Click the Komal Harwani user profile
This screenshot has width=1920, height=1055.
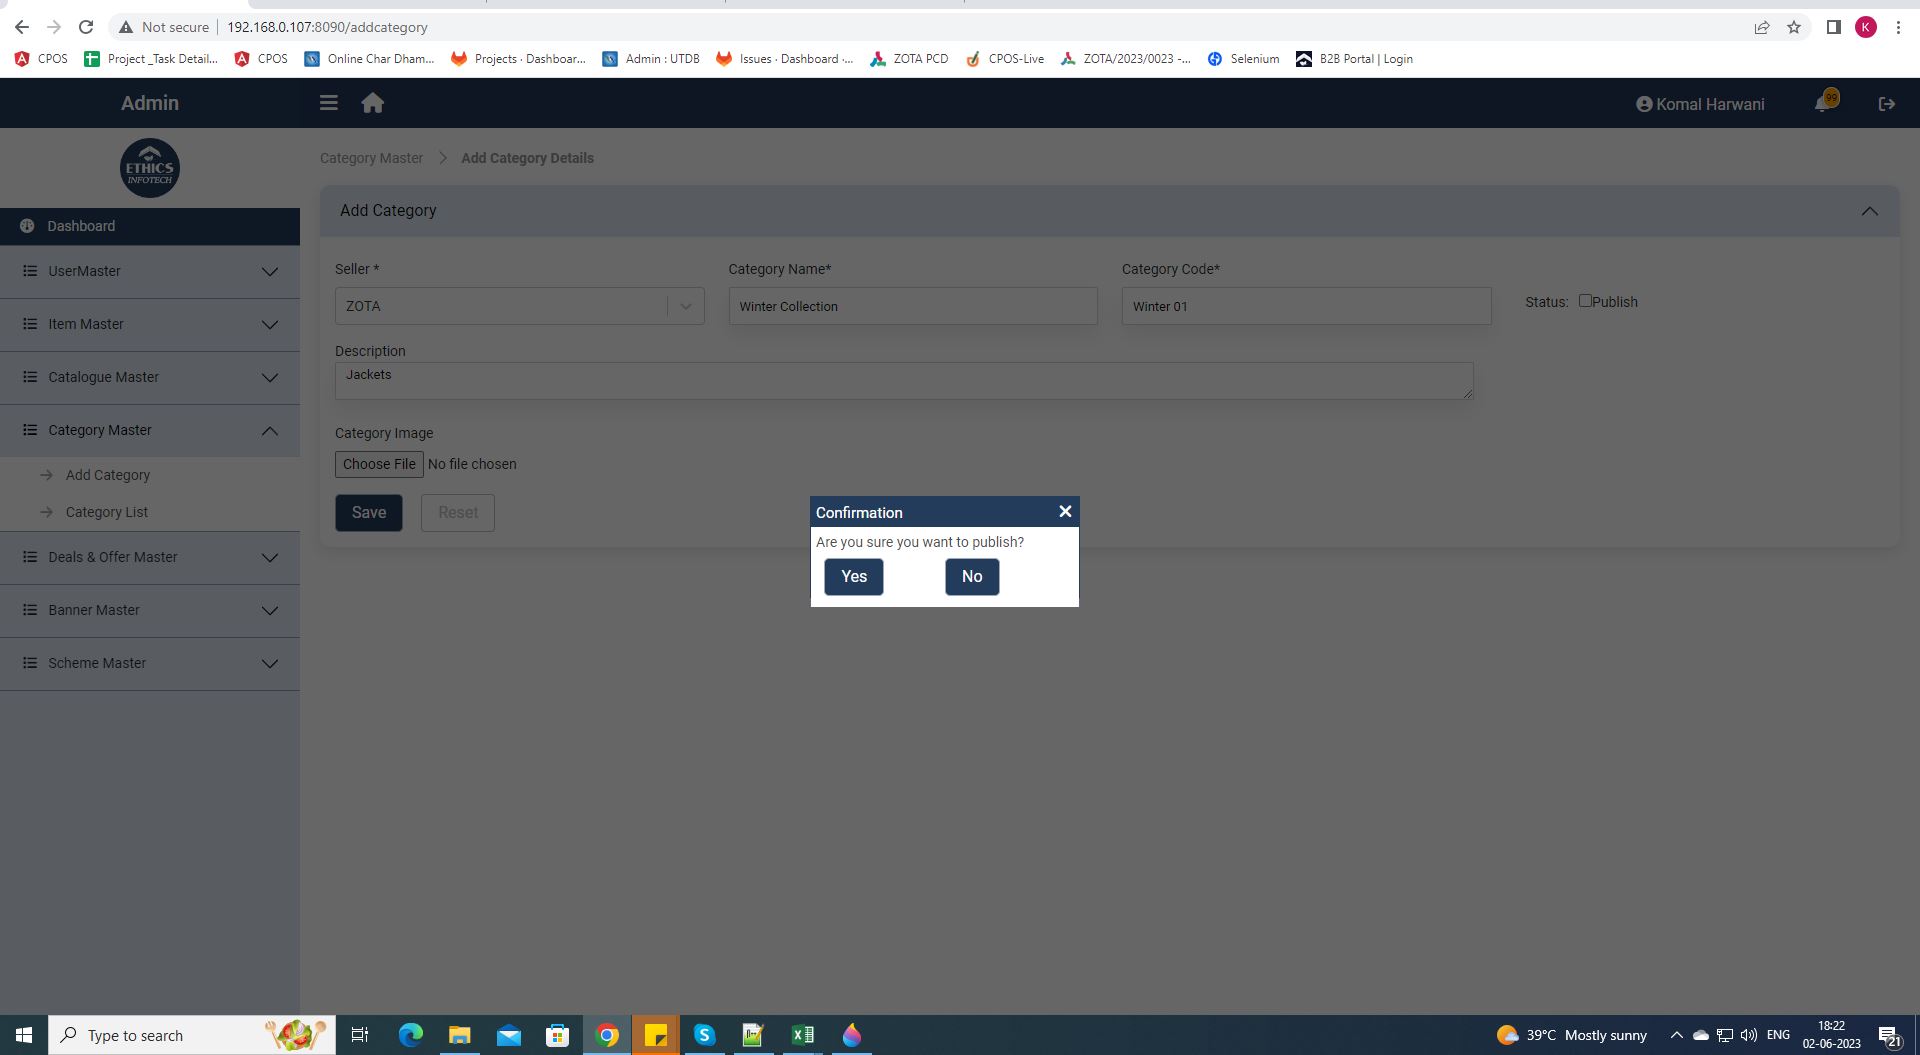pos(1700,104)
